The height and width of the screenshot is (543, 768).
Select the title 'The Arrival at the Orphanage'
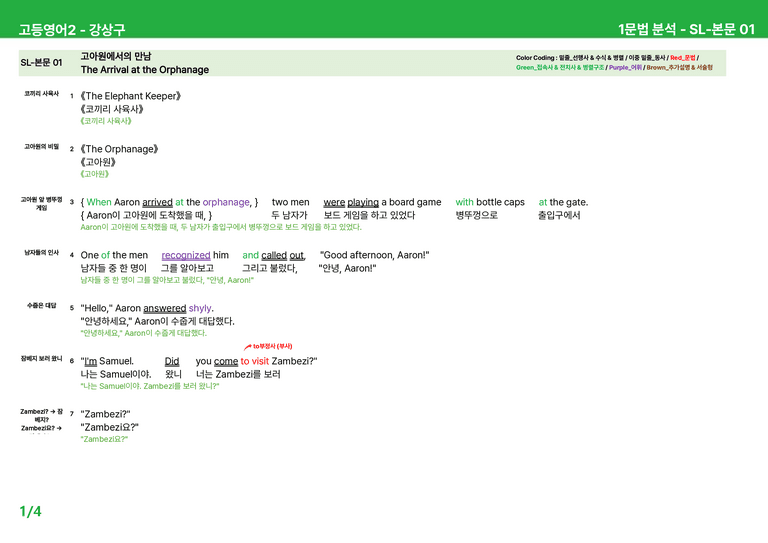point(145,70)
